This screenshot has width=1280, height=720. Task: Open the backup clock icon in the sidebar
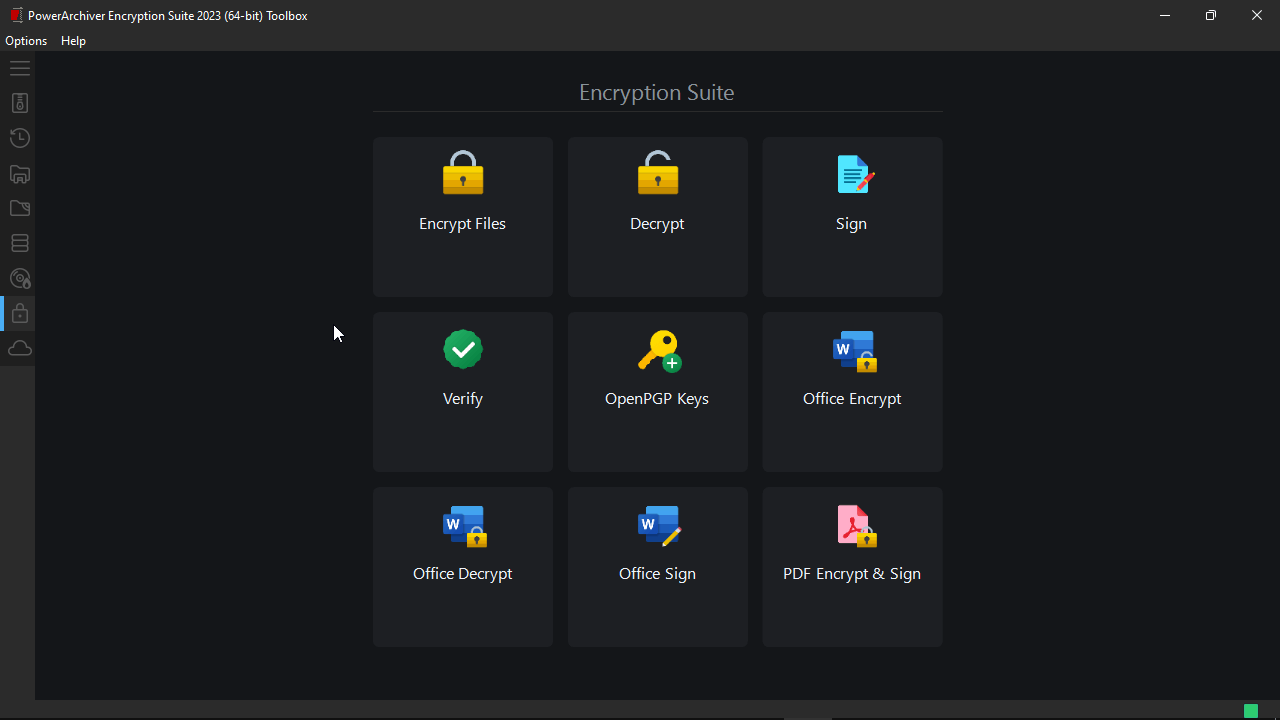coord(20,138)
